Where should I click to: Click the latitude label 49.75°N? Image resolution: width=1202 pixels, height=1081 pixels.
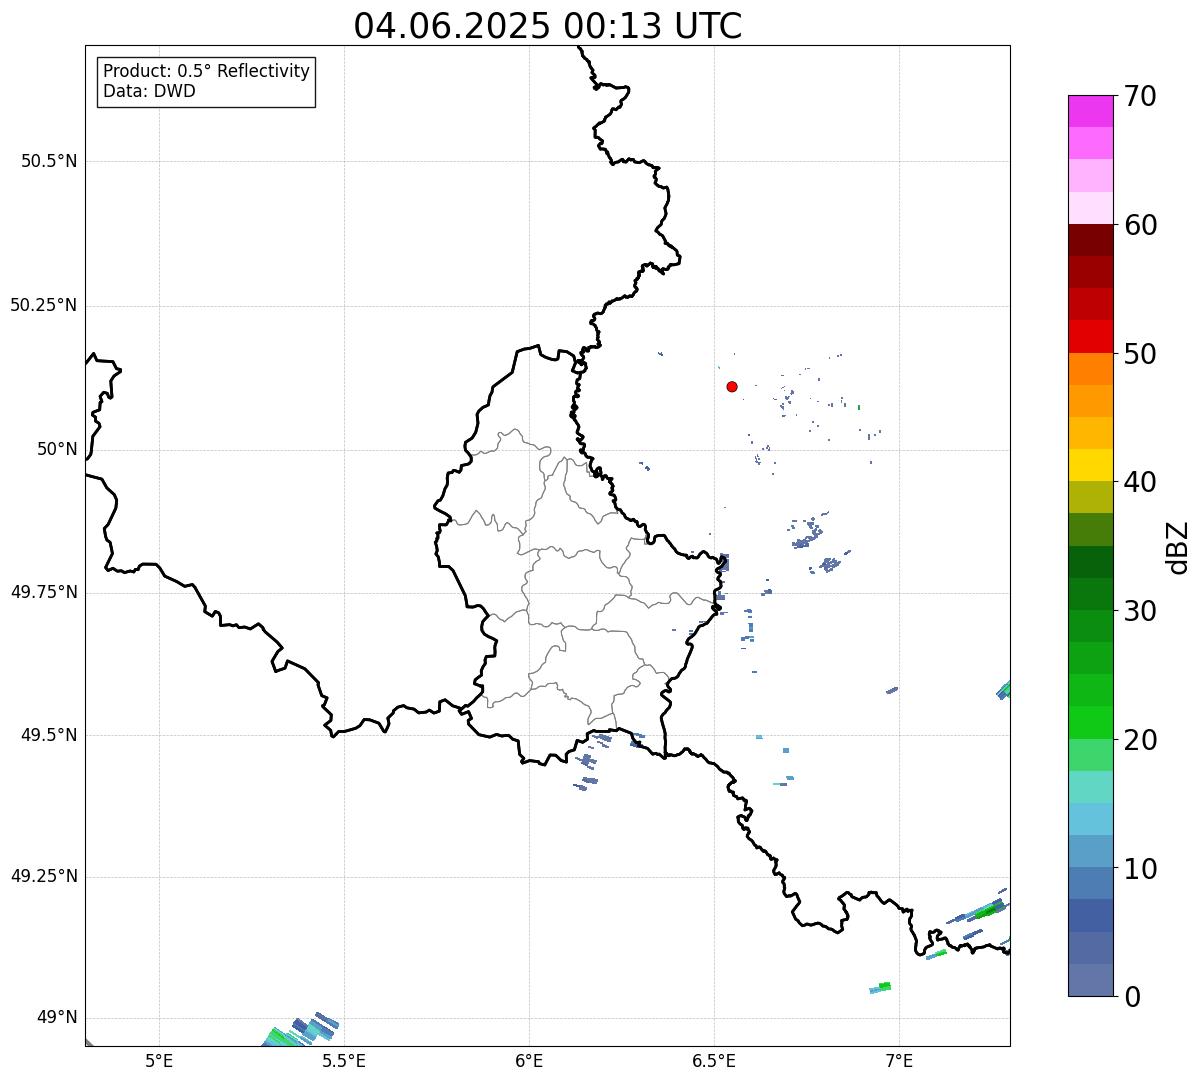pyautogui.click(x=43, y=593)
